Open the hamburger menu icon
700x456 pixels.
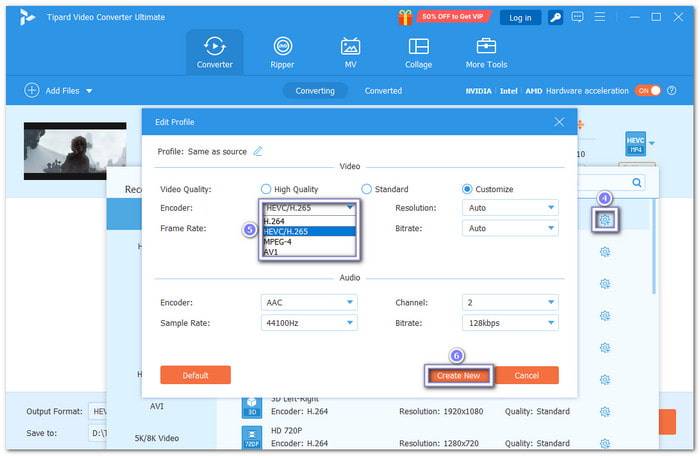click(600, 17)
